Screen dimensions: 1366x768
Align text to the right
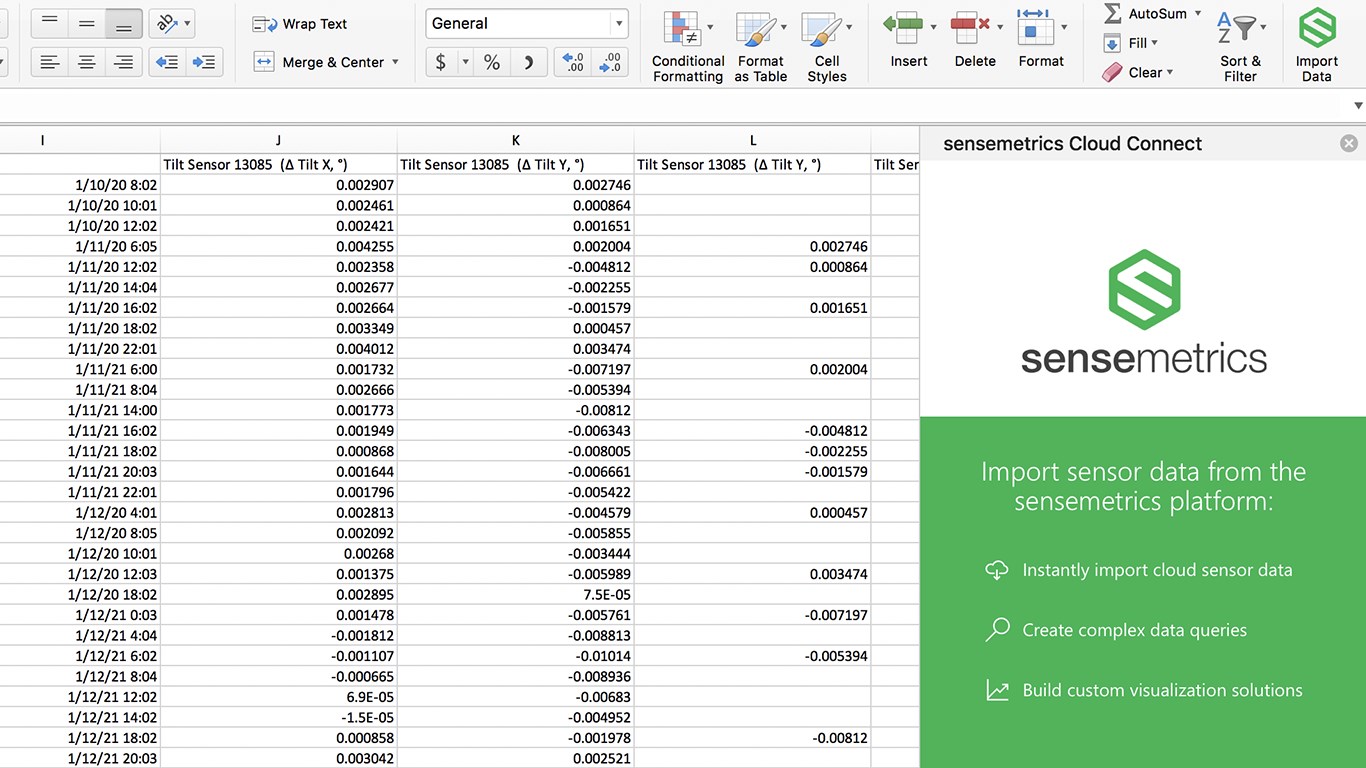tap(123, 62)
